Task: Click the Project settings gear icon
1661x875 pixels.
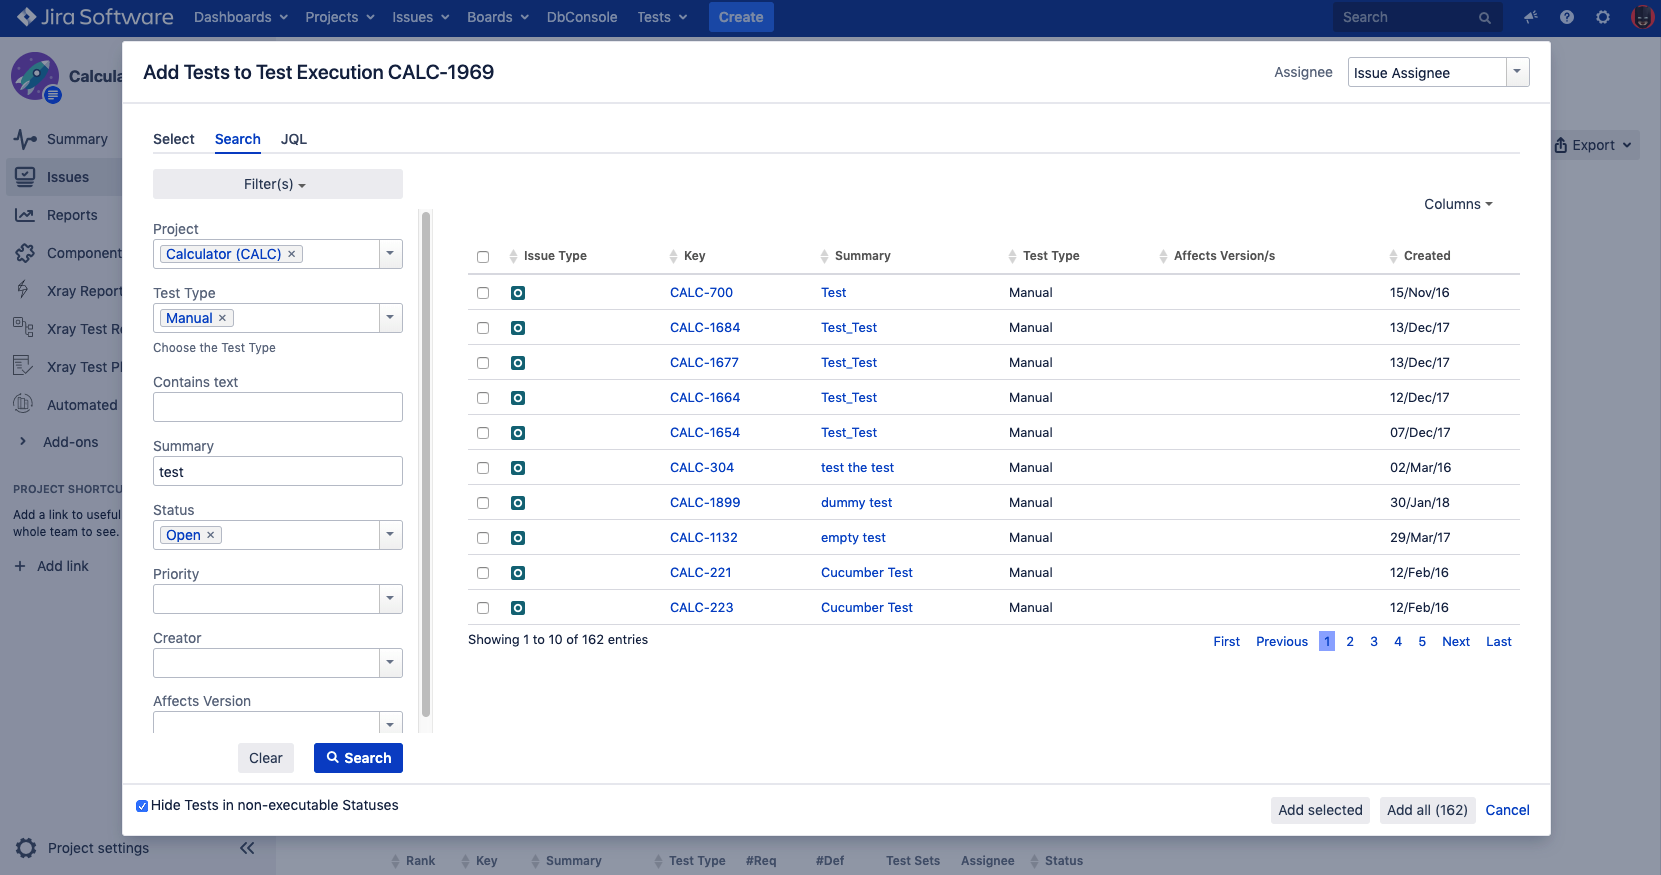Action: point(26,848)
